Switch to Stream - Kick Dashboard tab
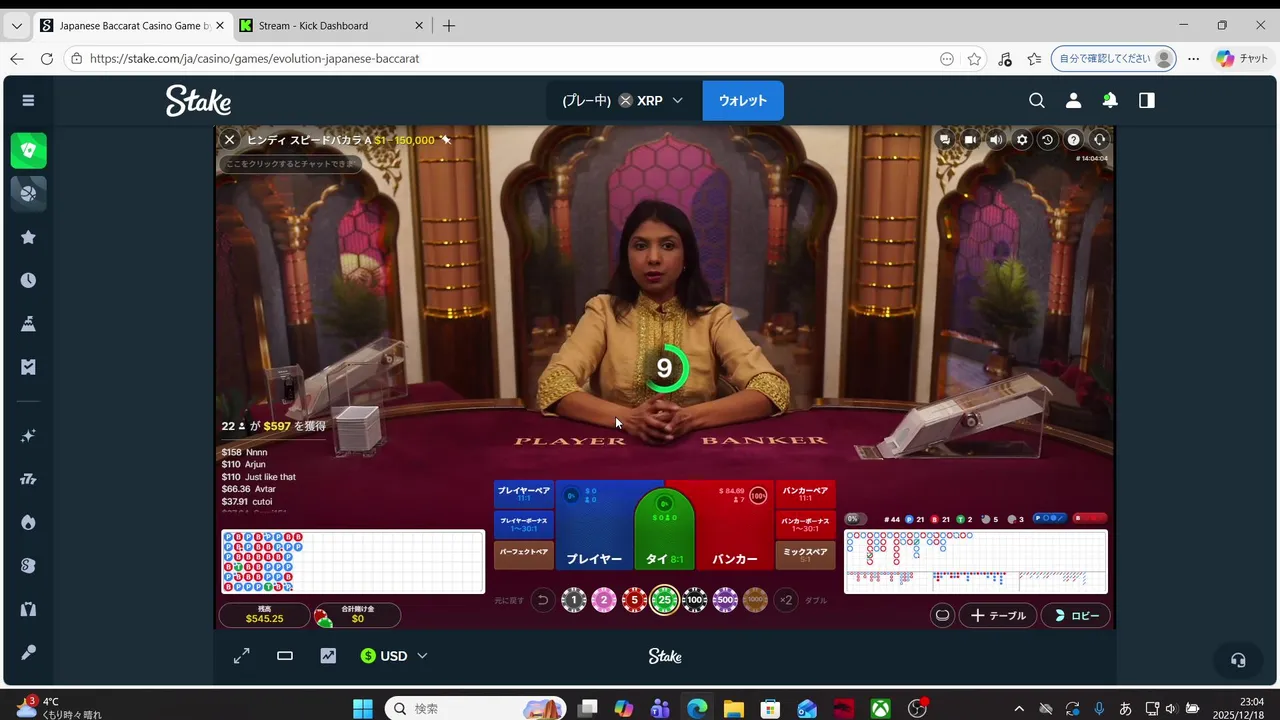Screen dimensions: 1280x720 coord(333,26)
